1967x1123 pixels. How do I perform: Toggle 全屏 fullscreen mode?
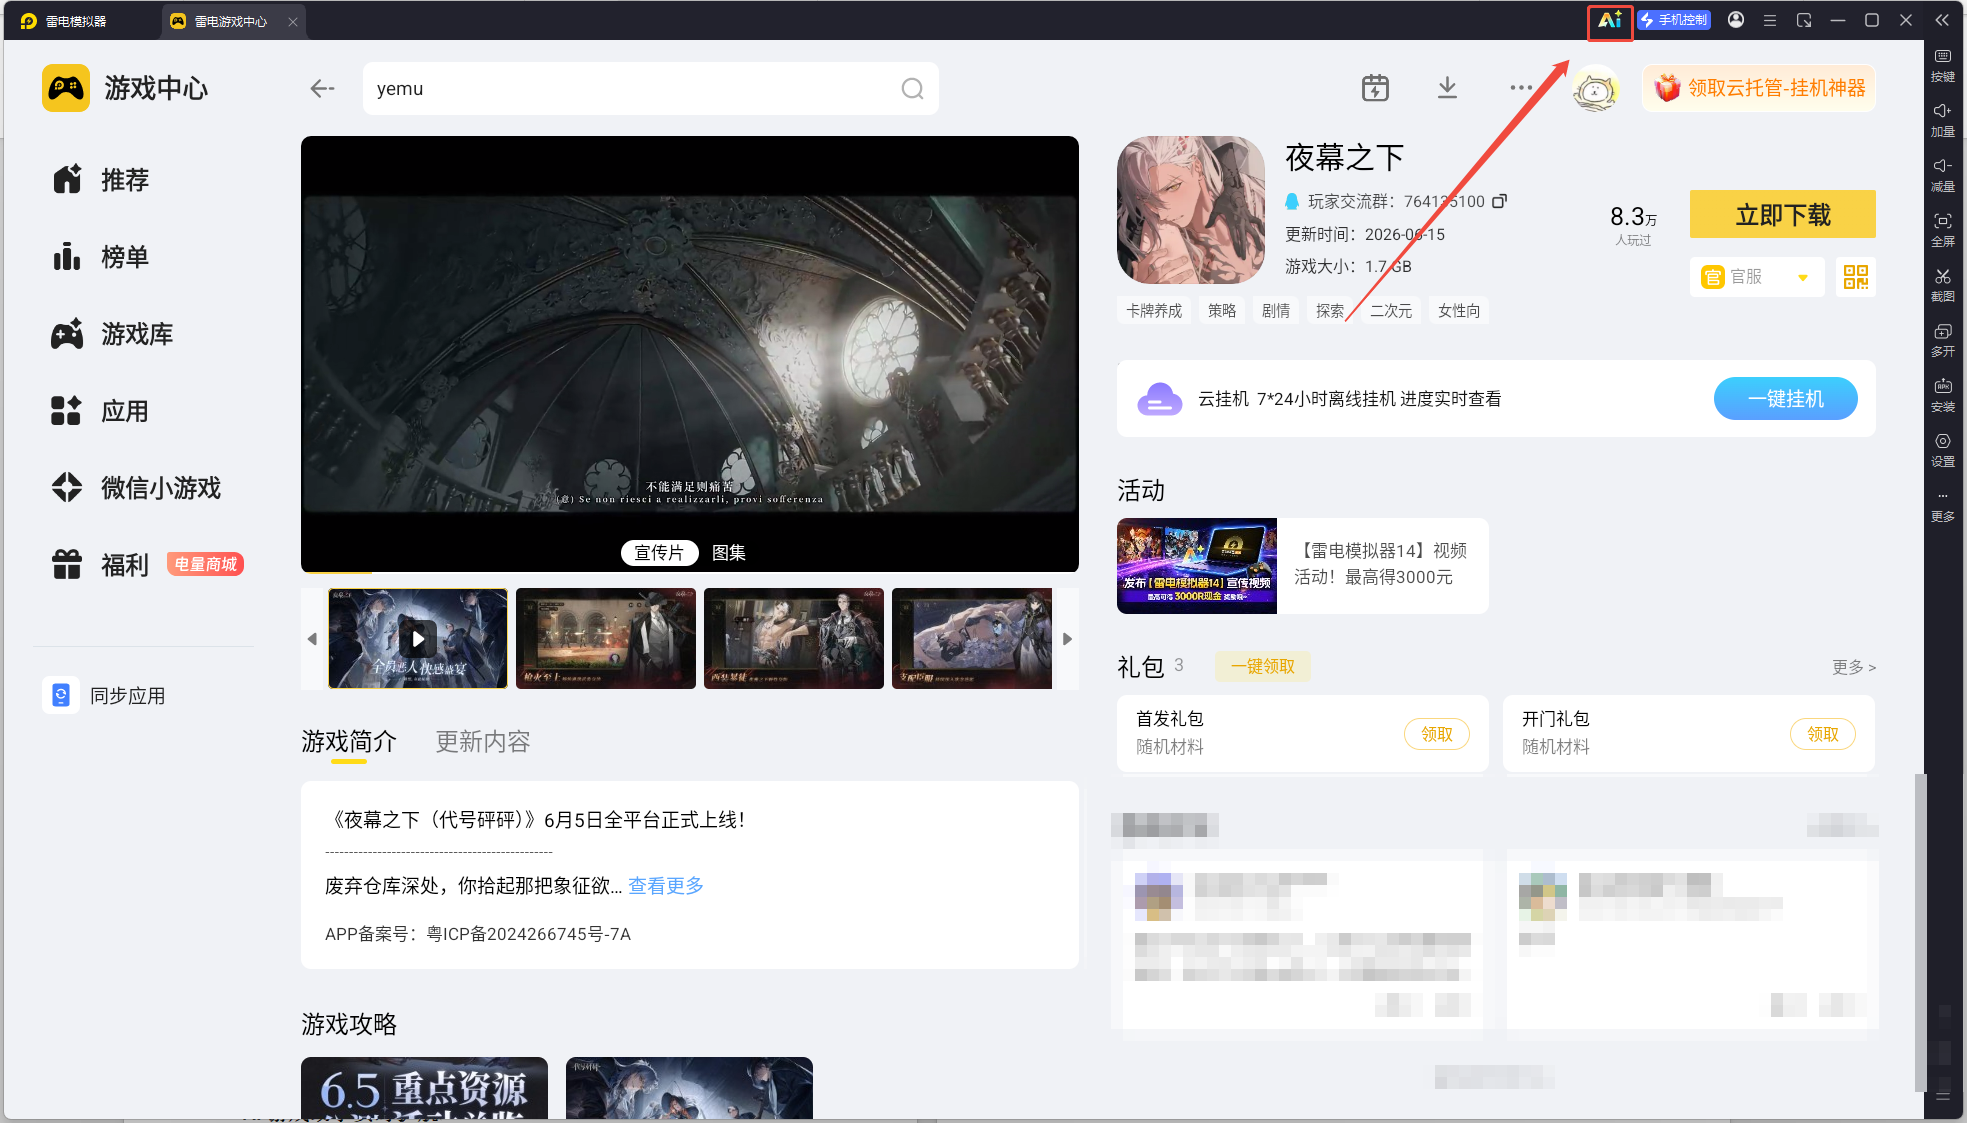pyautogui.click(x=1943, y=231)
